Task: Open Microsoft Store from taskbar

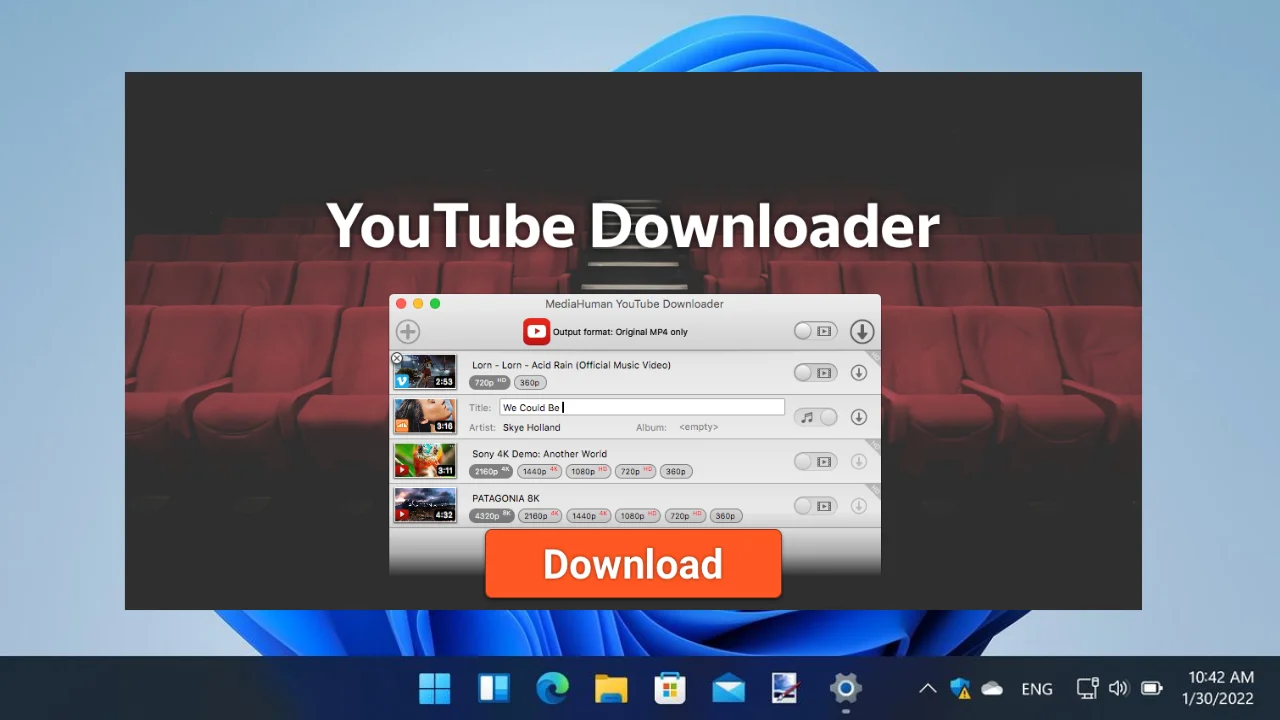Action: (x=670, y=688)
